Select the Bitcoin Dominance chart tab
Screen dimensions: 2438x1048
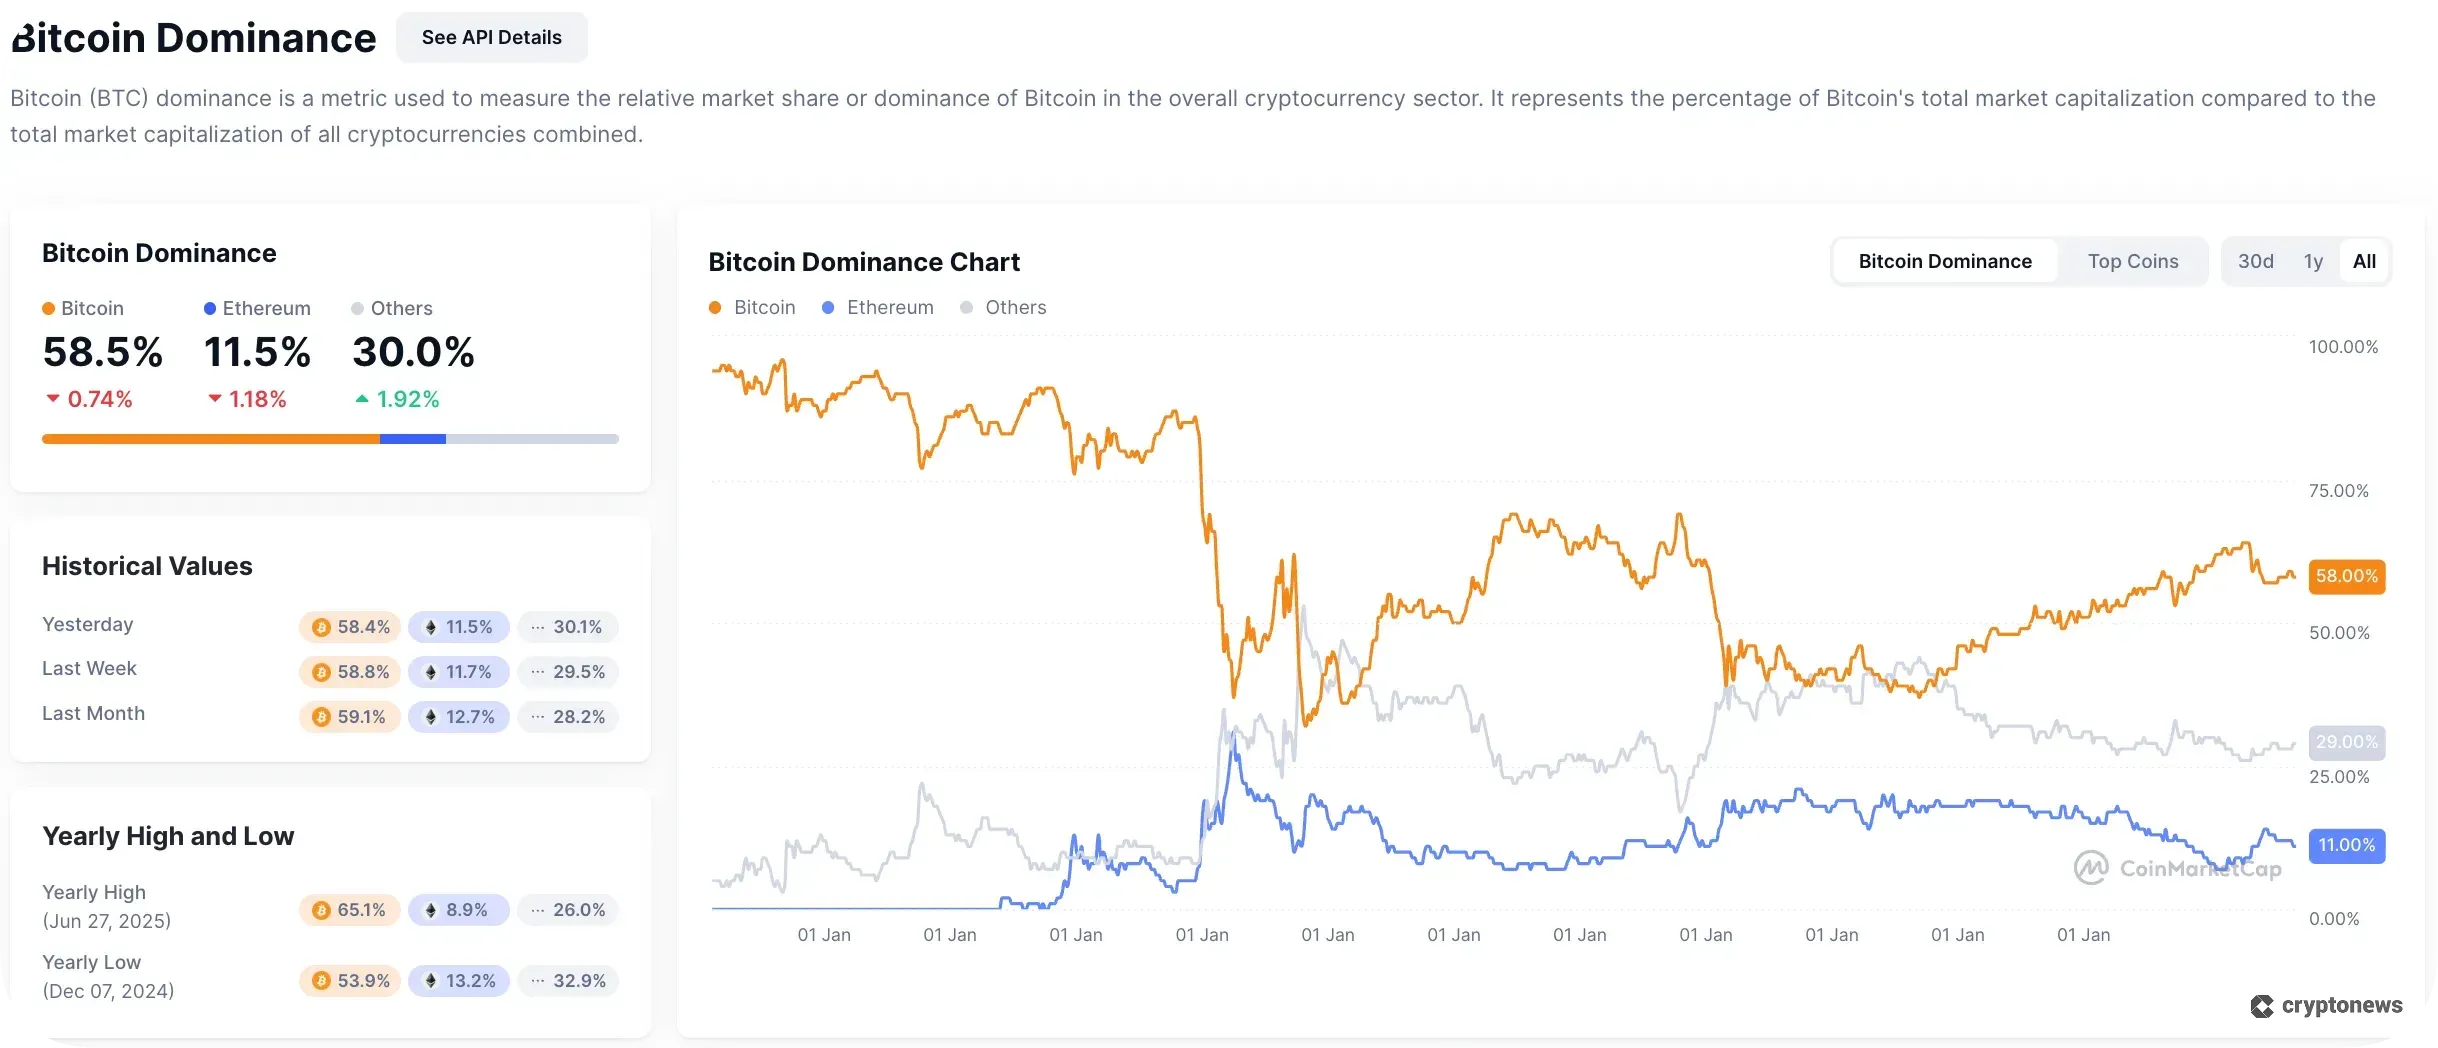click(x=1945, y=260)
